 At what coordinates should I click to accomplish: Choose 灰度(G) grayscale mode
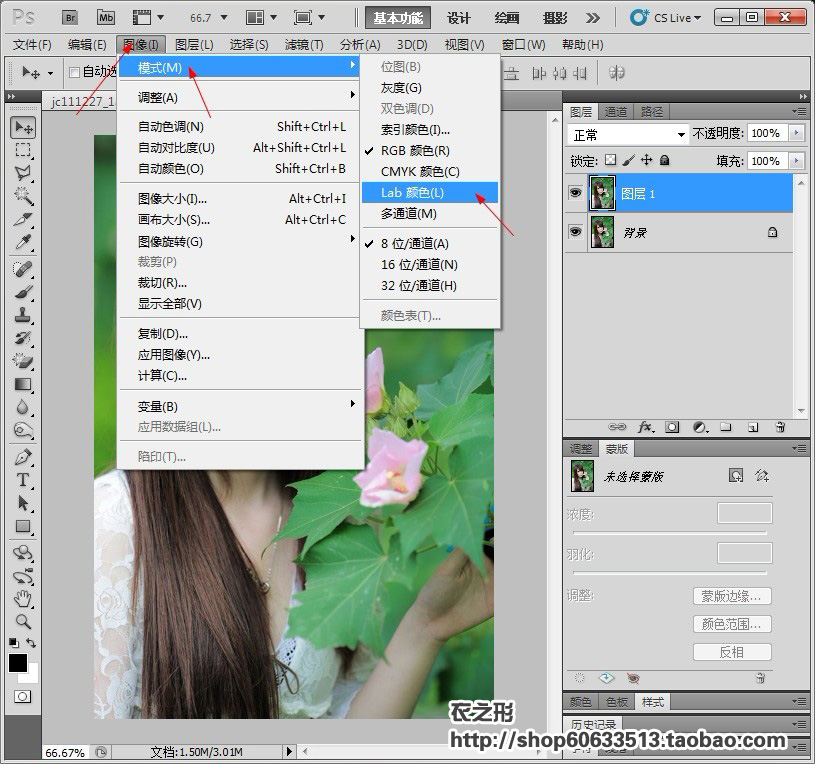point(429,88)
